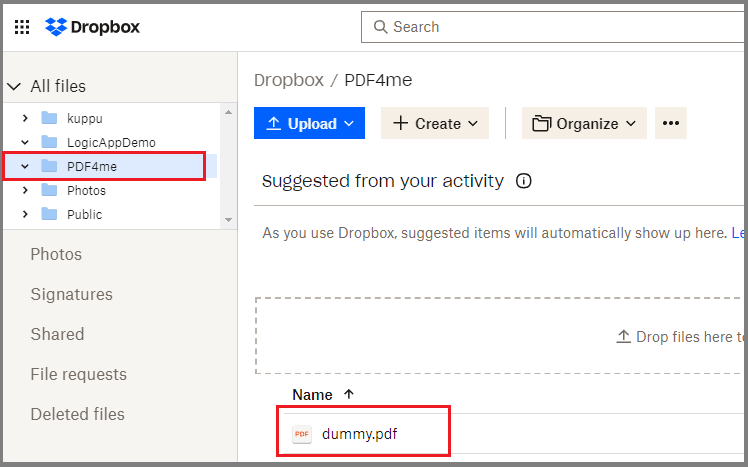Image resolution: width=748 pixels, height=467 pixels.
Task: Select the PDF4me folder icon in tree
Action: point(49,166)
